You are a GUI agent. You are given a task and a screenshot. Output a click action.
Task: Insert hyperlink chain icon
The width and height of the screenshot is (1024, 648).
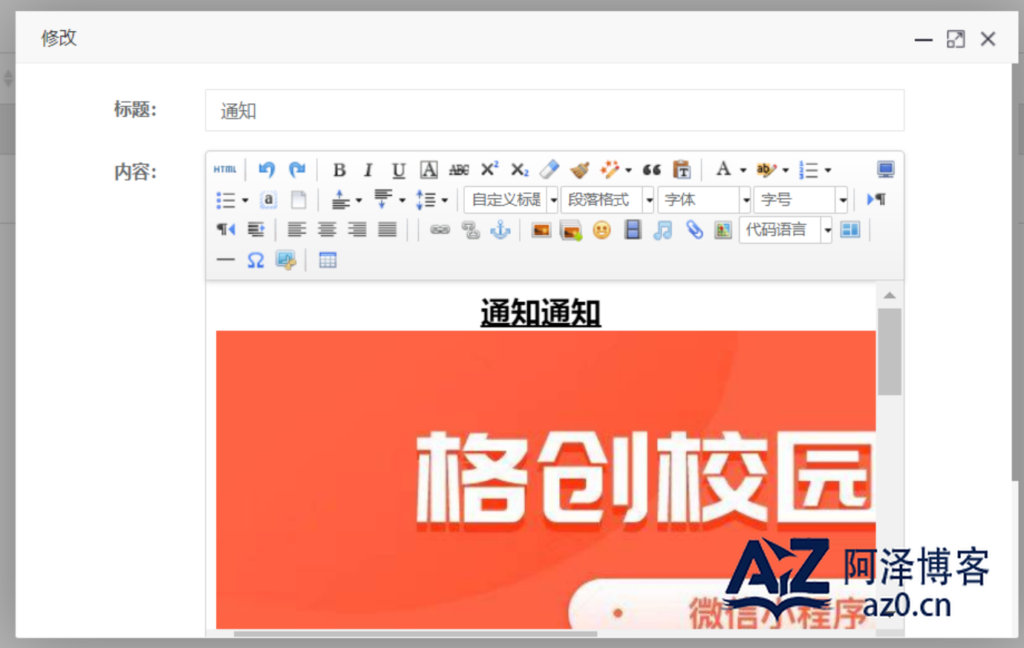pos(440,230)
